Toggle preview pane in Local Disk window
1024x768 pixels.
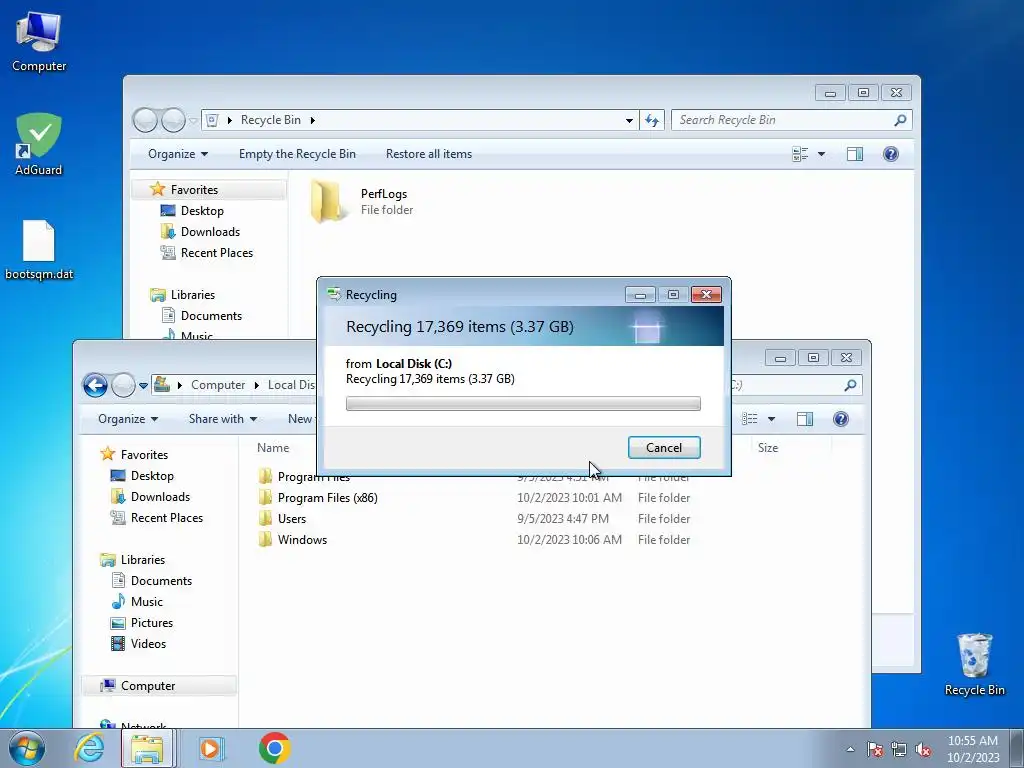click(x=805, y=419)
